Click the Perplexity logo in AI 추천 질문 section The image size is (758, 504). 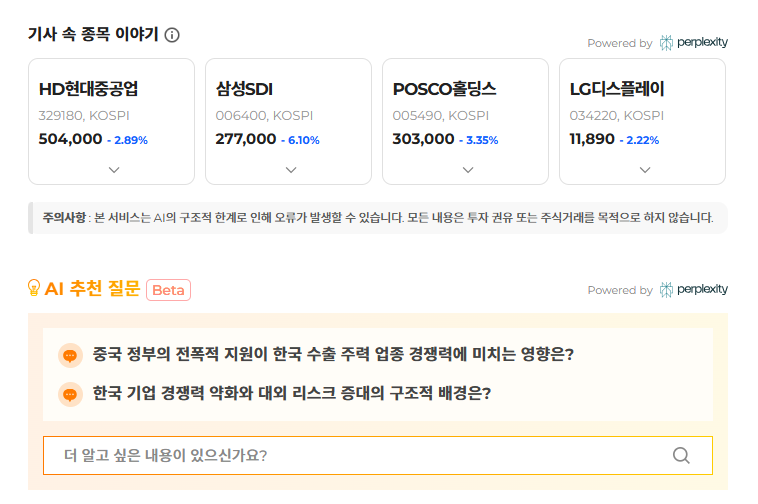pyautogui.click(x=667, y=290)
